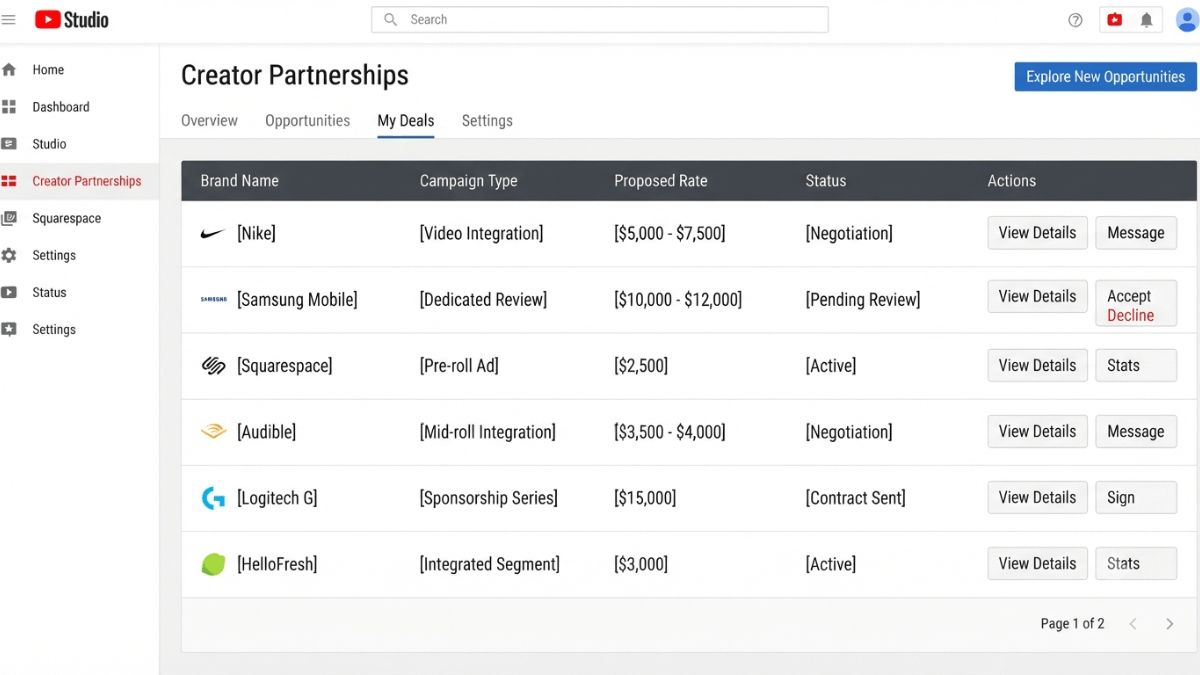Click the red Create video icon
Image resolution: width=1200 pixels, height=675 pixels.
tap(1115, 20)
